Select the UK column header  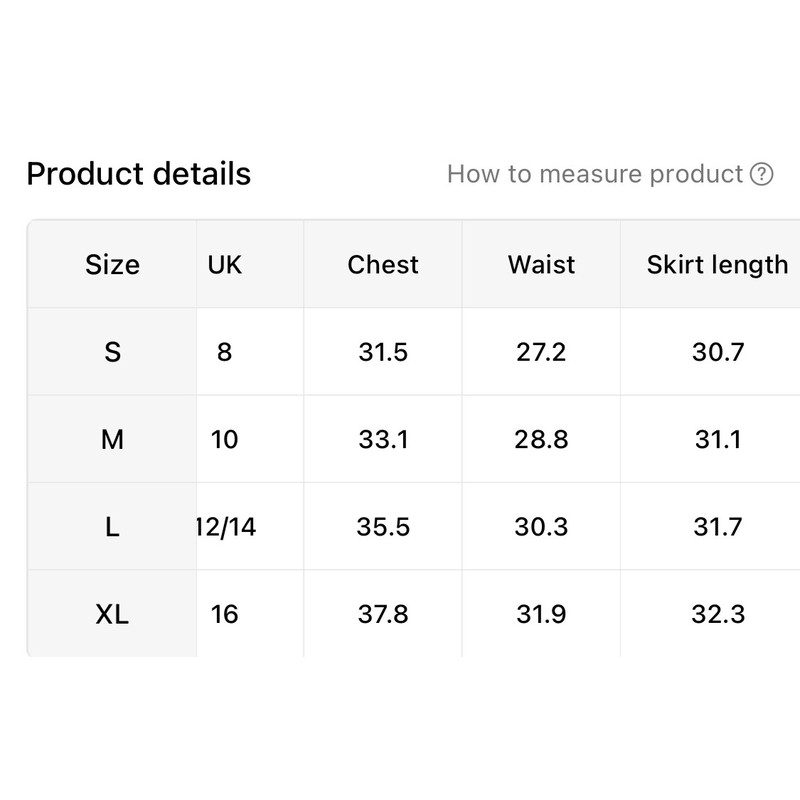pyautogui.click(x=226, y=265)
